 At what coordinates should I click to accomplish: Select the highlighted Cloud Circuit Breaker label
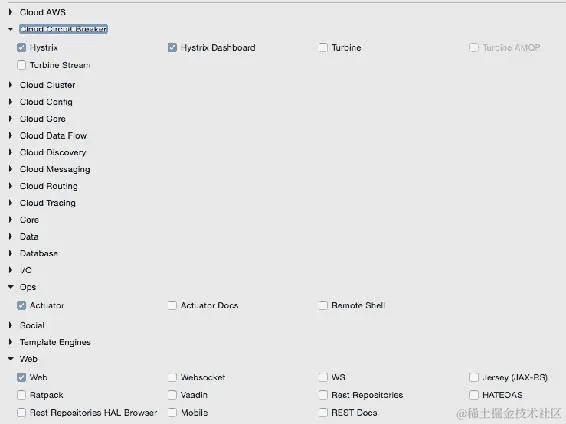(x=64, y=29)
